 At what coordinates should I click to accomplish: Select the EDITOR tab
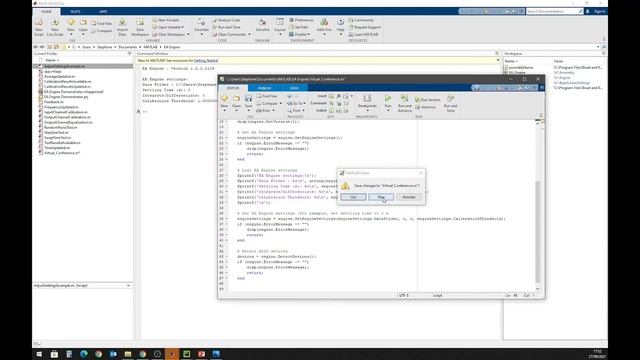click(233, 88)
